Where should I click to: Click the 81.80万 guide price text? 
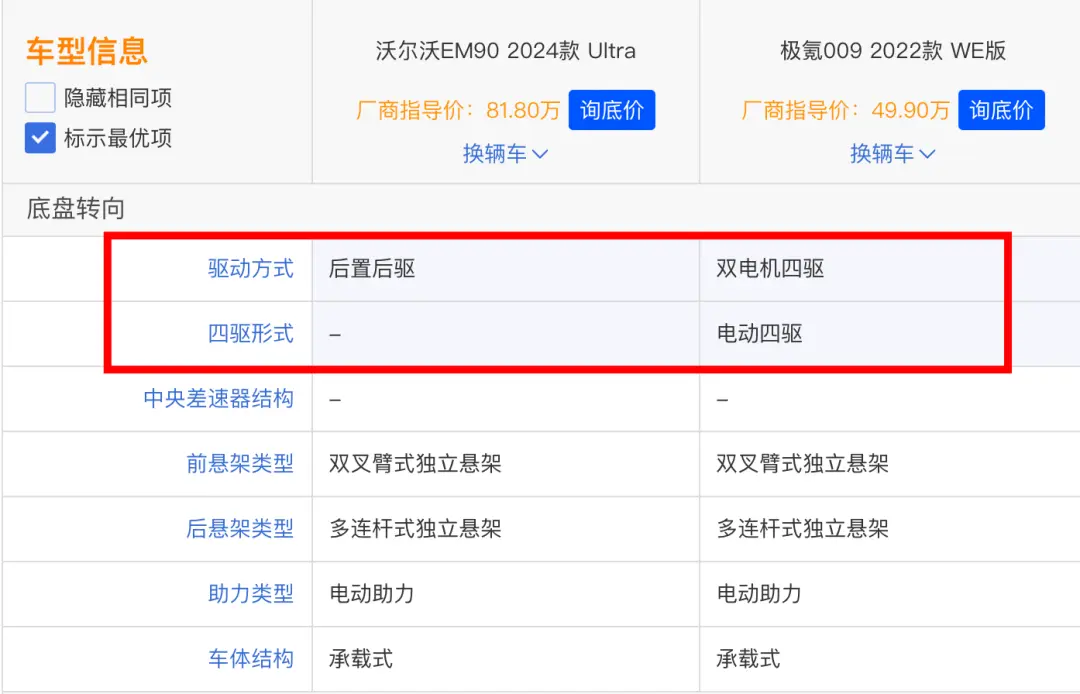coord(523,110)
